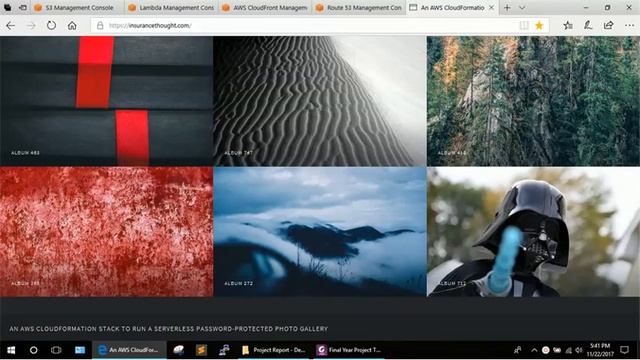Open Task View on the taskbar

click(x=56, y=350)
